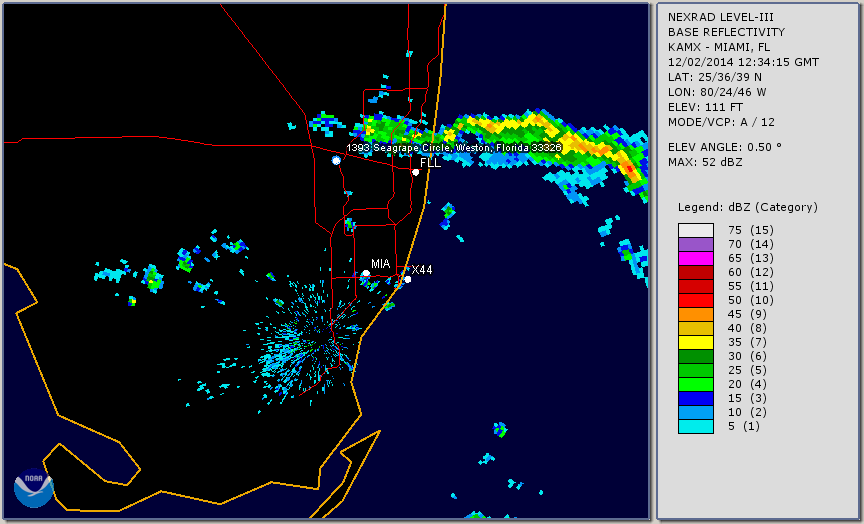Click the FLL airport marker dot
Screen dimensions: 864x524
point(415,172)
